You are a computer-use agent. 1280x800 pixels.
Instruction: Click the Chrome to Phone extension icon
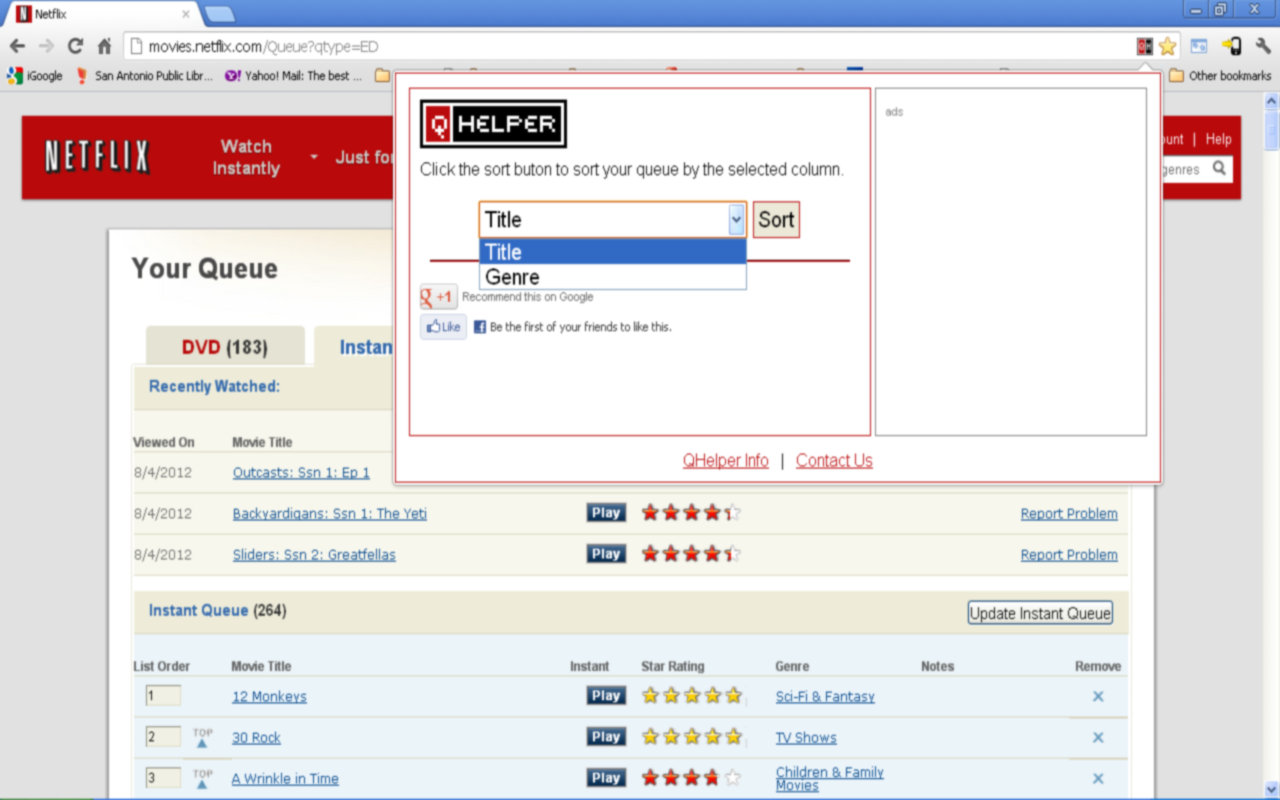(x=1232, y=46)
